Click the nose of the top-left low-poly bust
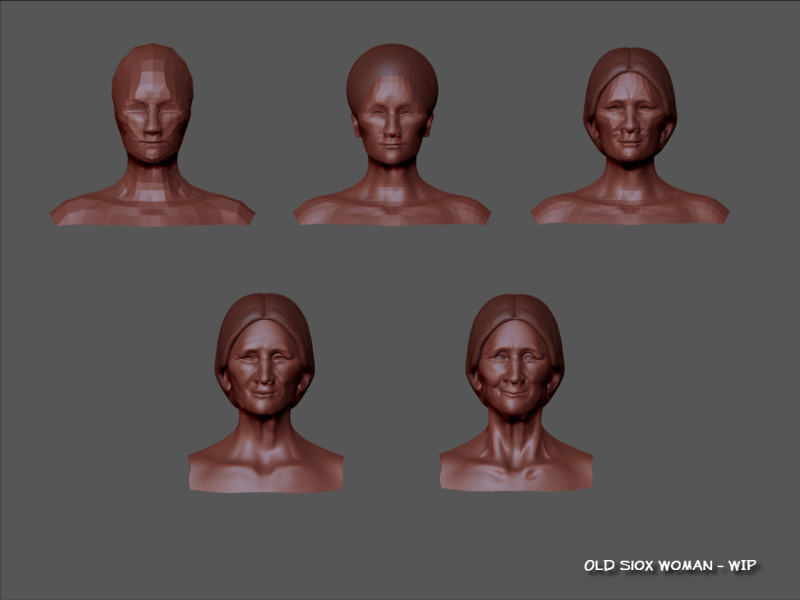Screen dimensions: 800x600 (x=151, y=126)
